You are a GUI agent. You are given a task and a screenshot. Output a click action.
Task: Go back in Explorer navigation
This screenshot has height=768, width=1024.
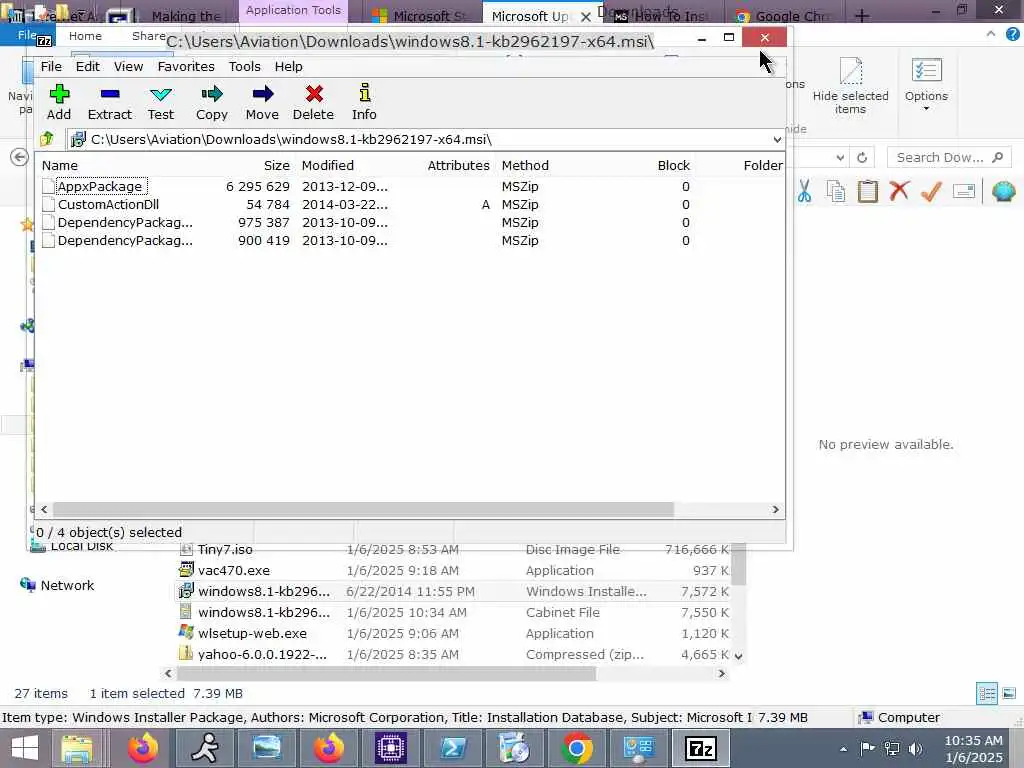[x=20, y=157]
